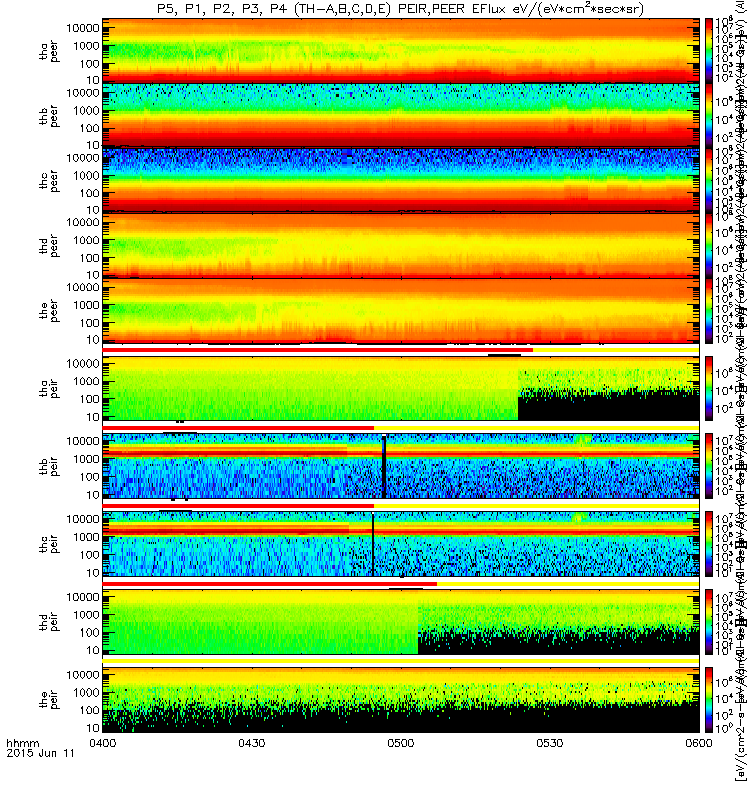750x800 pixels.
Task: Click the plot title text at top
Action: pyautogui.click(x=400, y=9)
